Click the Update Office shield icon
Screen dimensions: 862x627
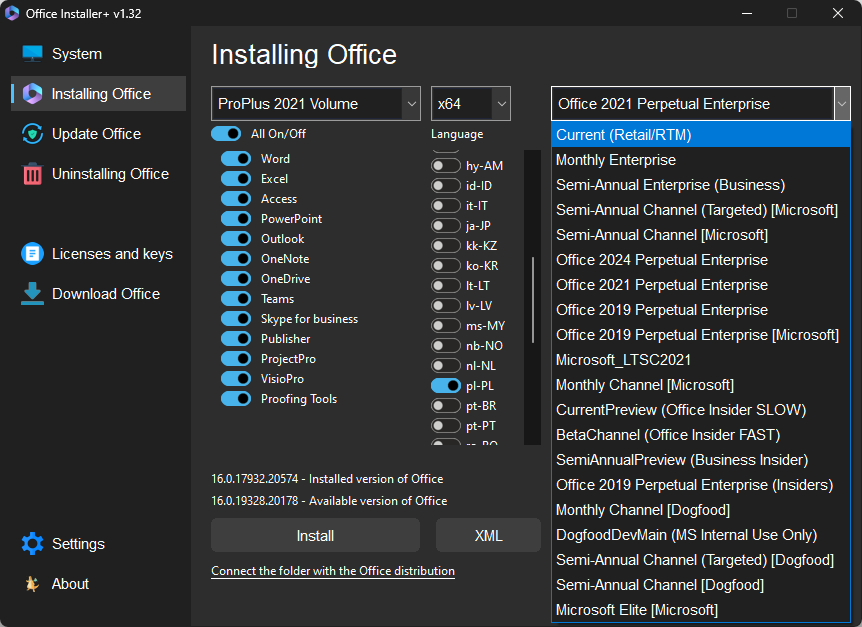[32, 134]
